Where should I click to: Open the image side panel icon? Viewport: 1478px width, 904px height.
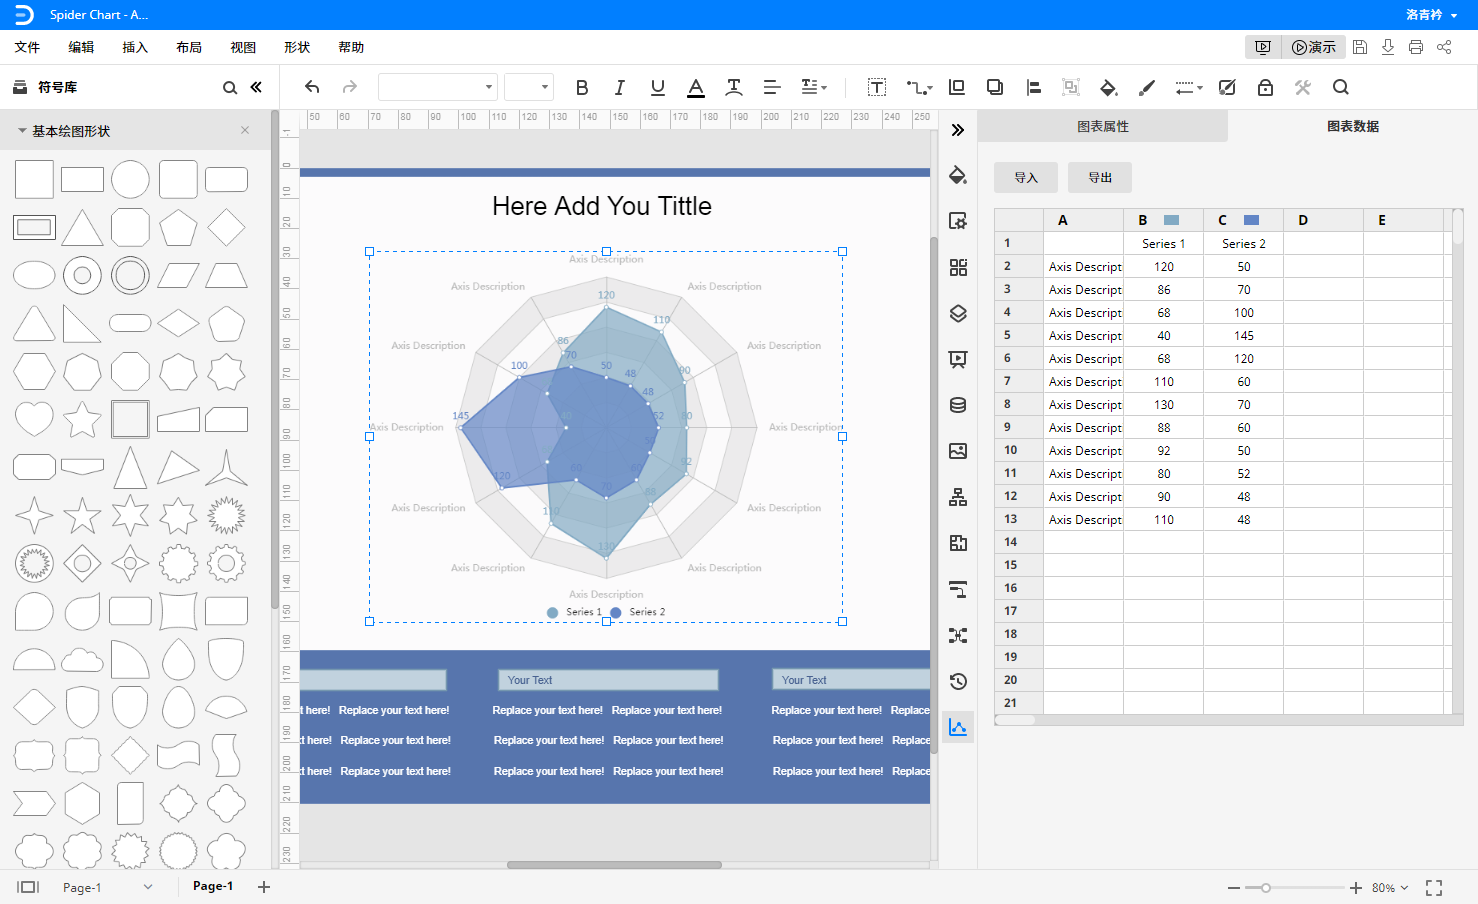point(957,451)
